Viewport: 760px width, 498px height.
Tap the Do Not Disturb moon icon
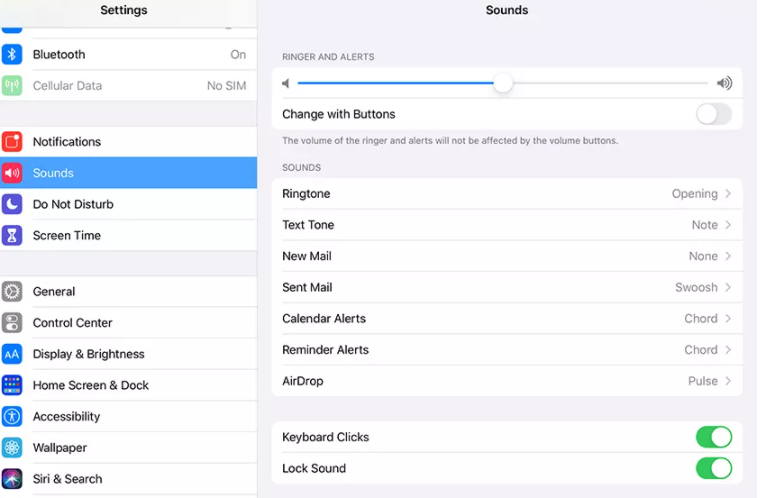[x=12, y=204]
